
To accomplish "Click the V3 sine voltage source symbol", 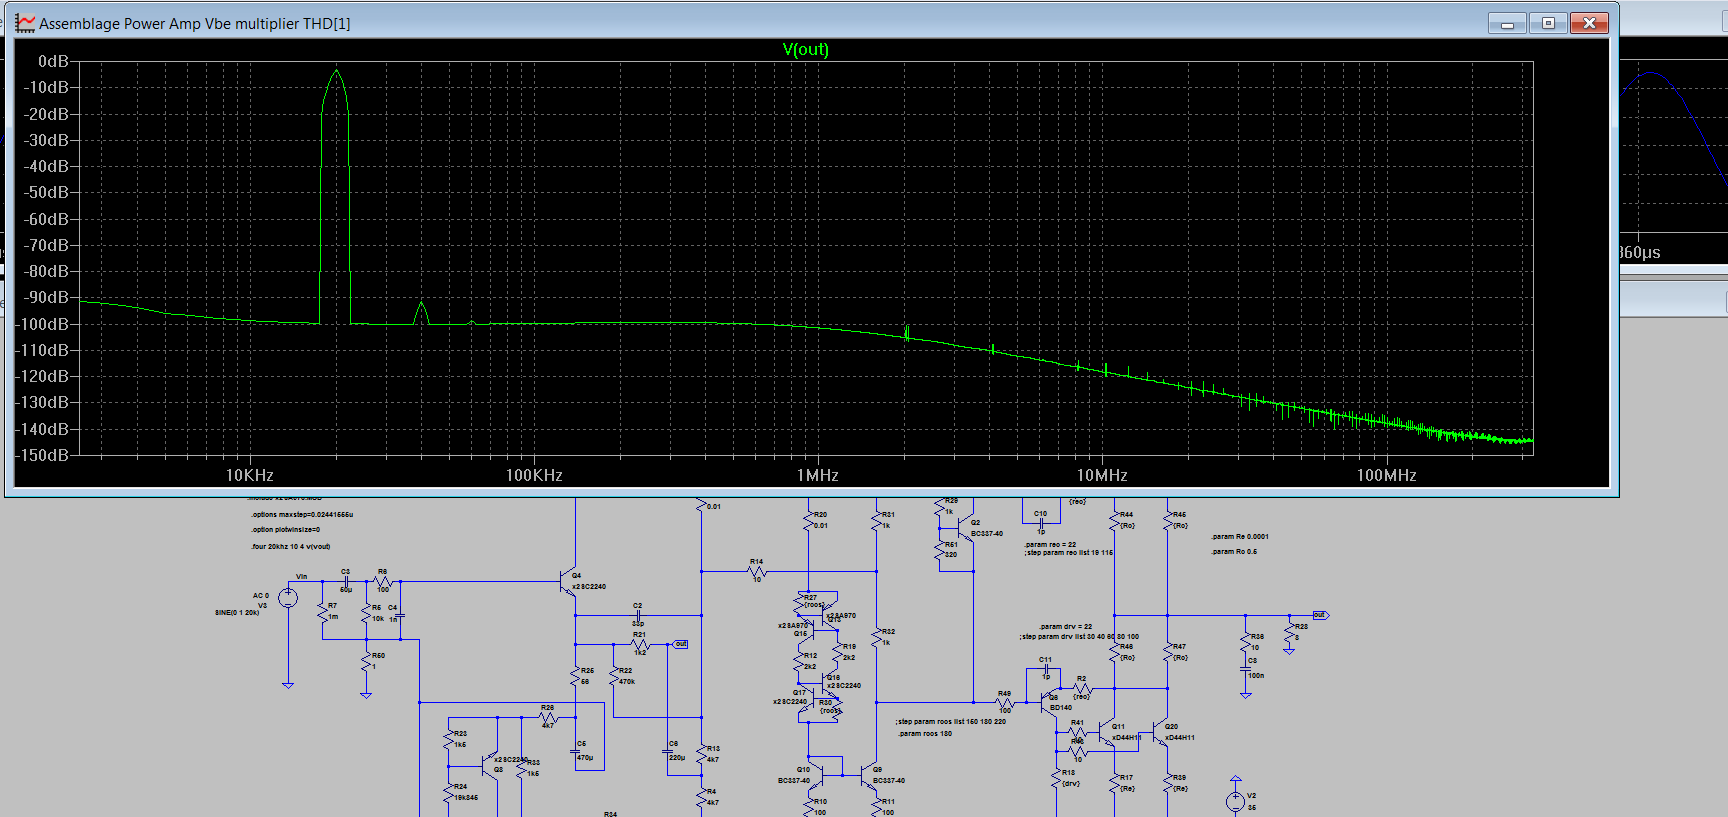I will (288, 598).
